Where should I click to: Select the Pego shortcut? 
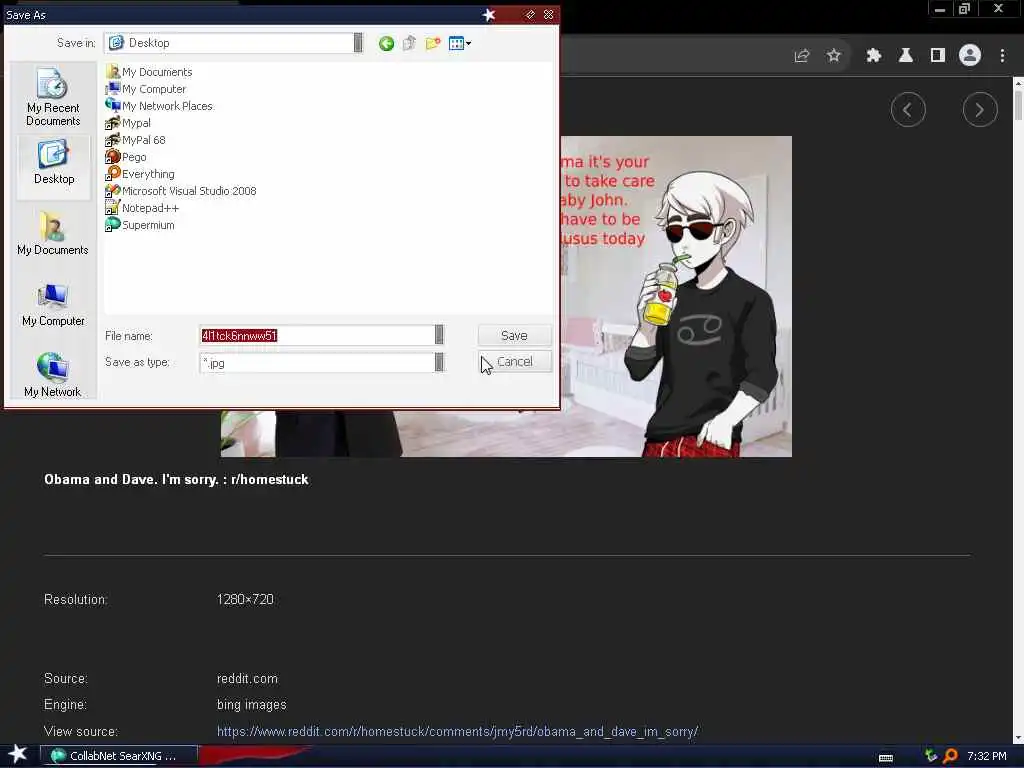click(x=126, y=157)
